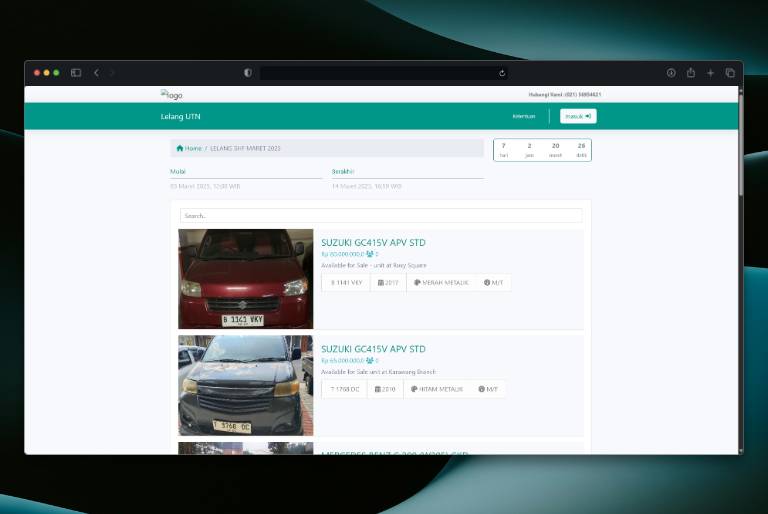This screenshot has height=514, width=768.
Task: Click the Karawang Branch availability description
Action: [x=378, y=372]
